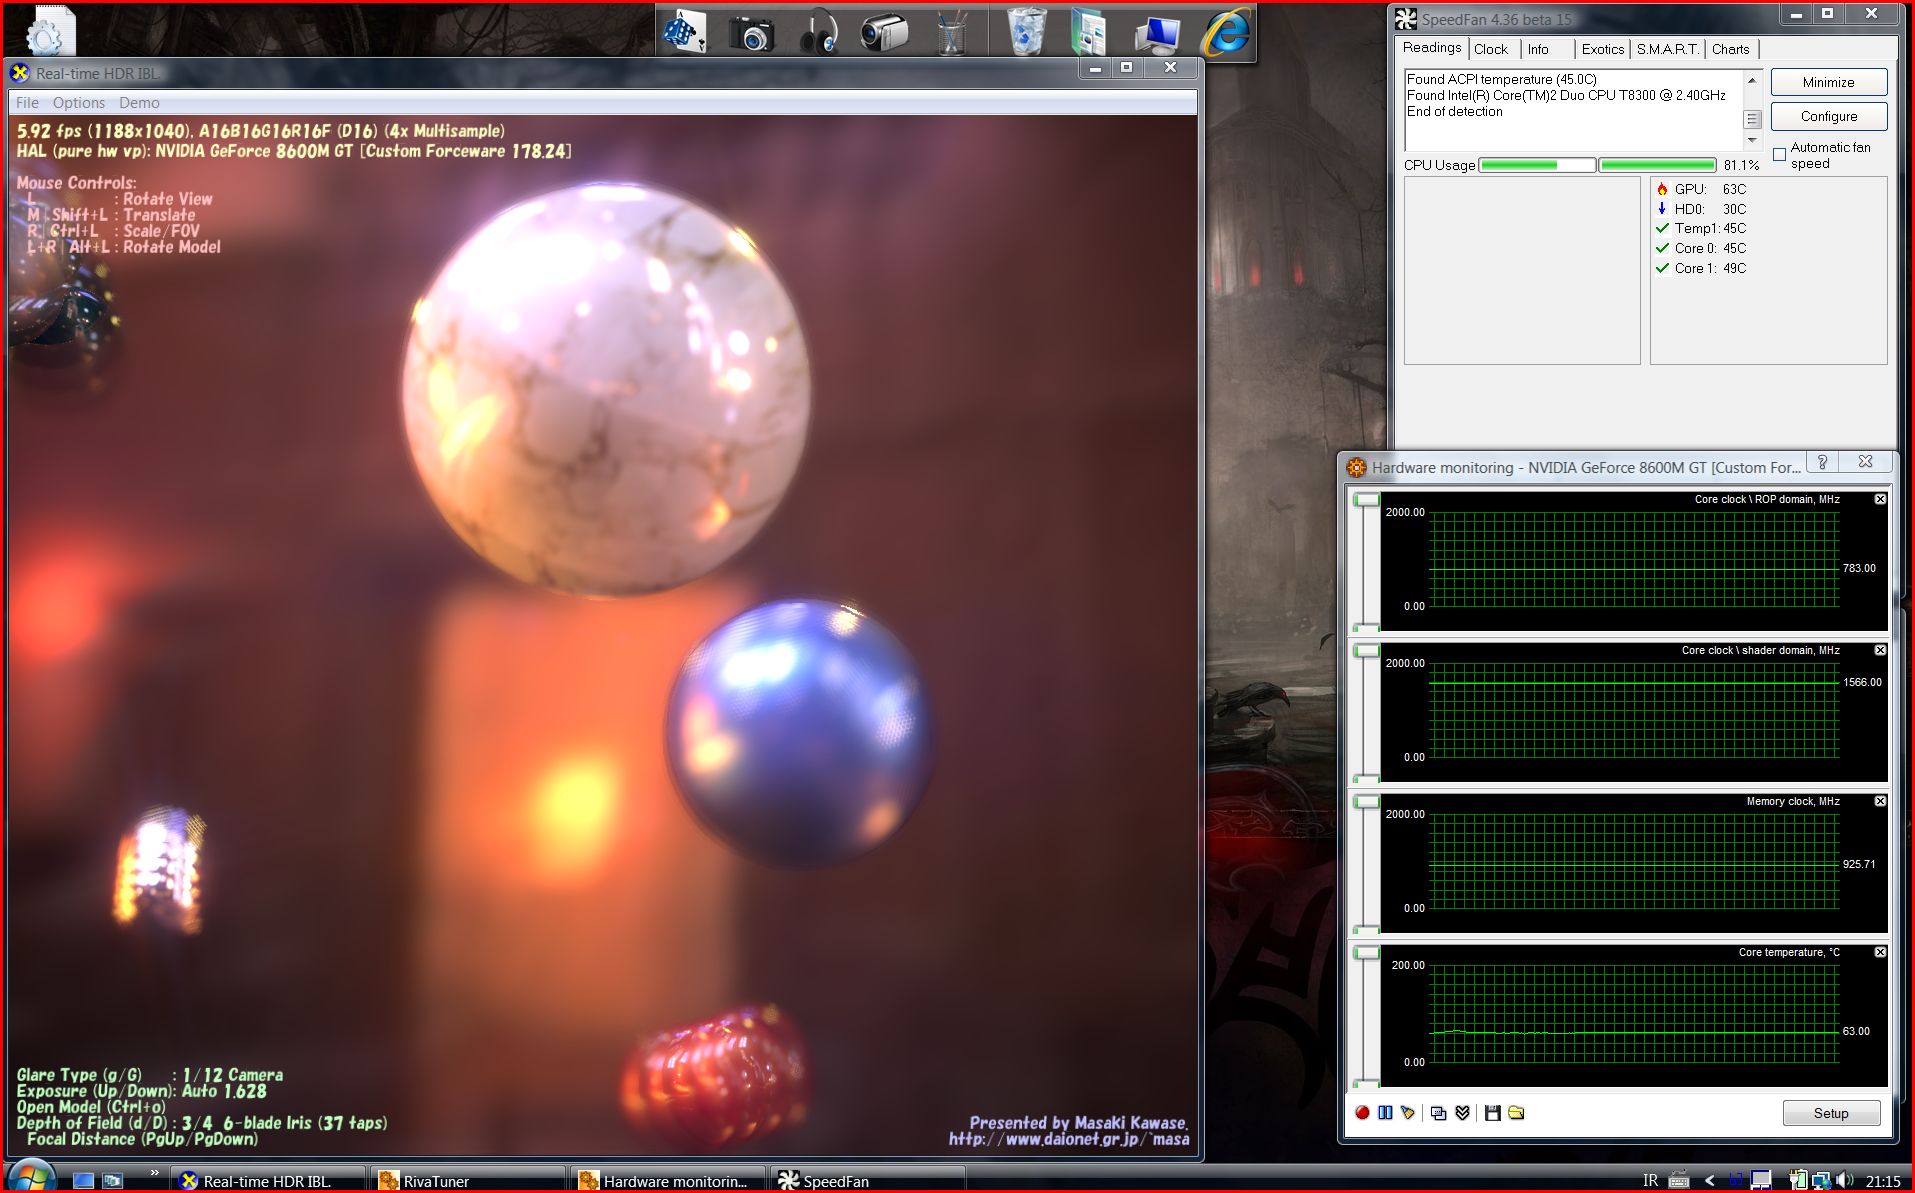
Task: Save monitoring log via floppy disk icon
Action: coord(1492,1113)
